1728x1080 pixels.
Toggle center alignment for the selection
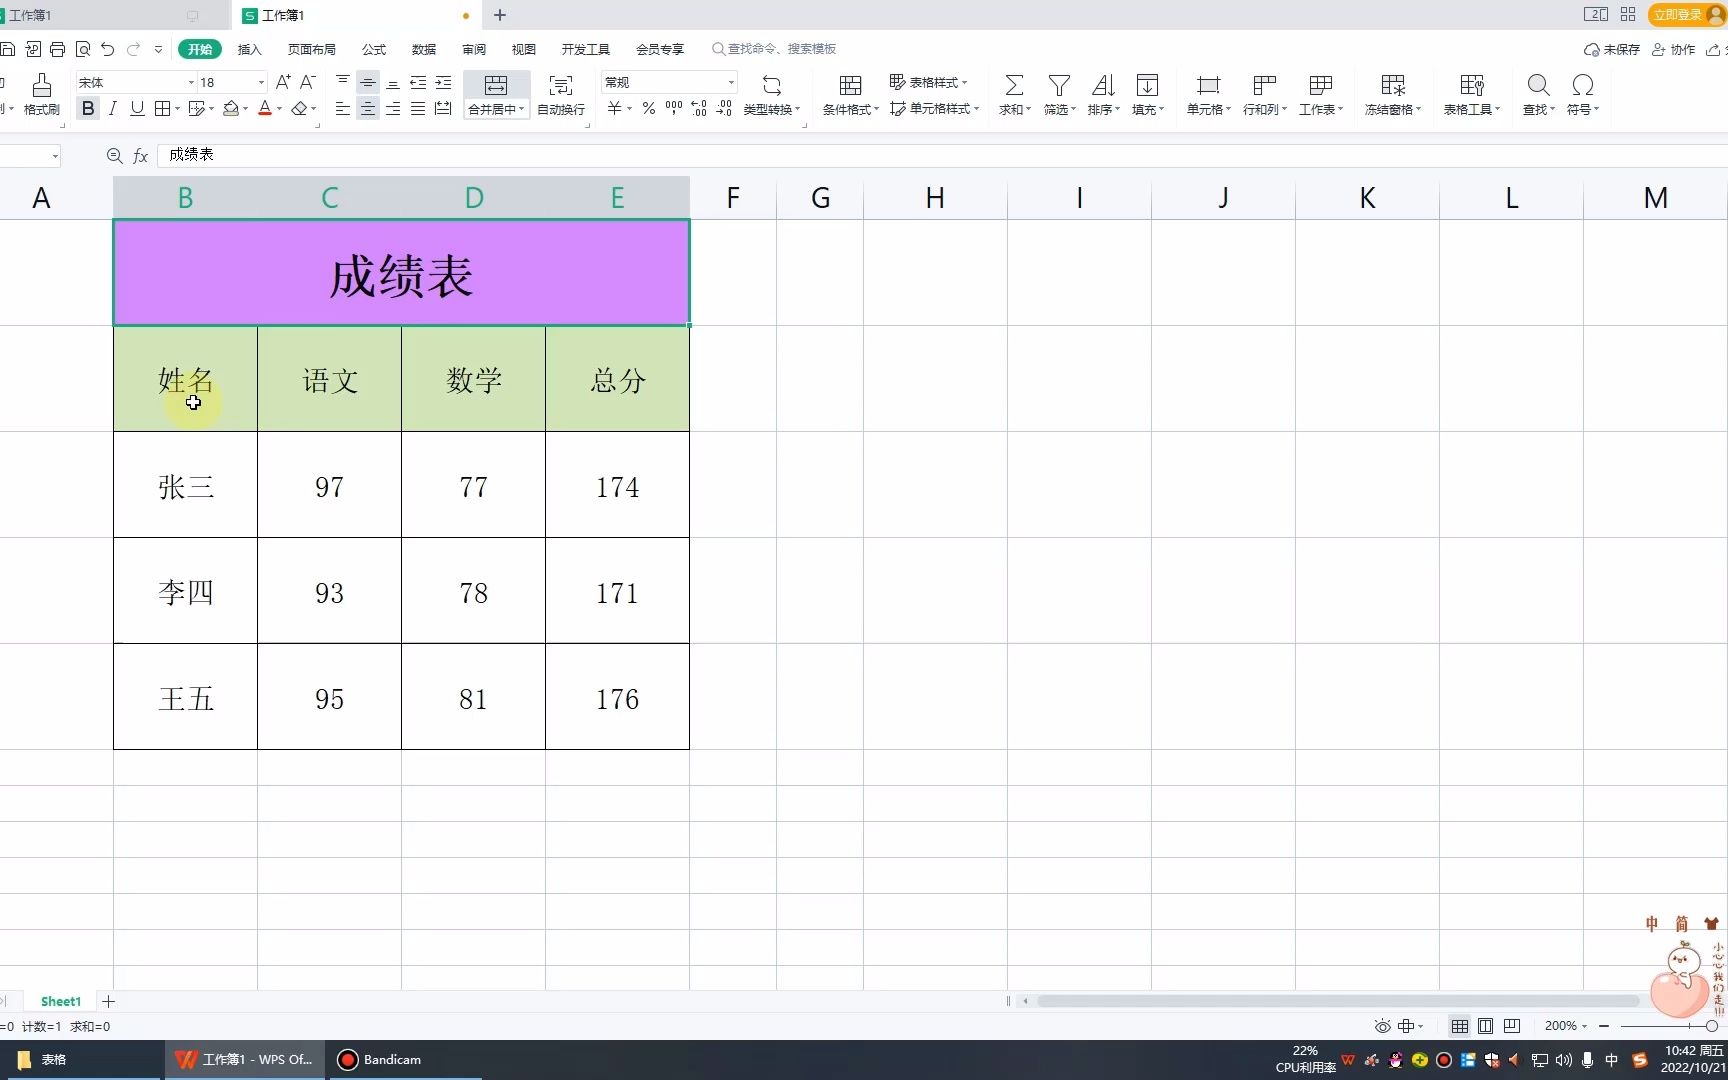[367, 108]
